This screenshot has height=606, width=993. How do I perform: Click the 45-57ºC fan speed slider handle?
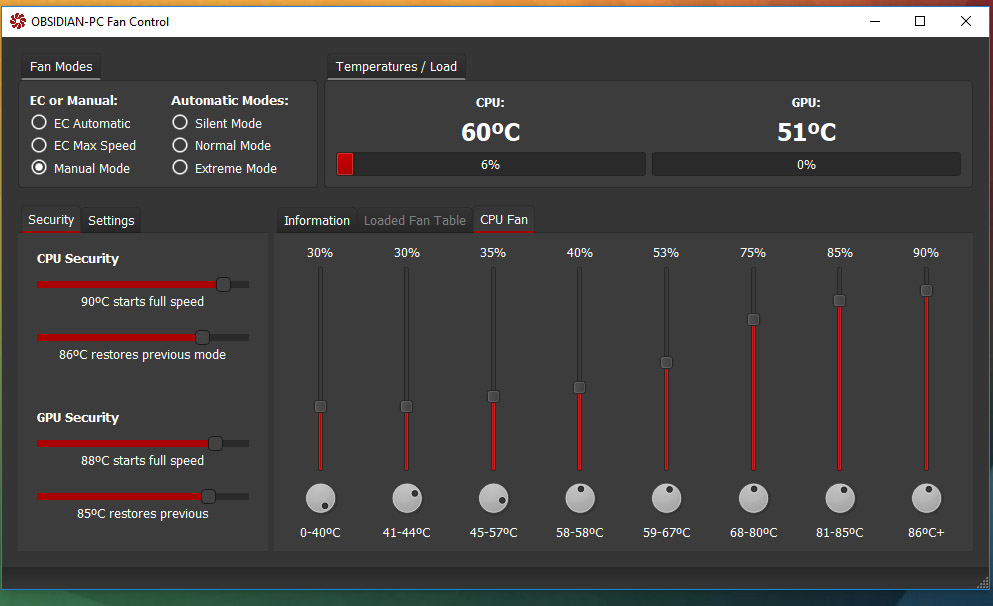point(493,396)
